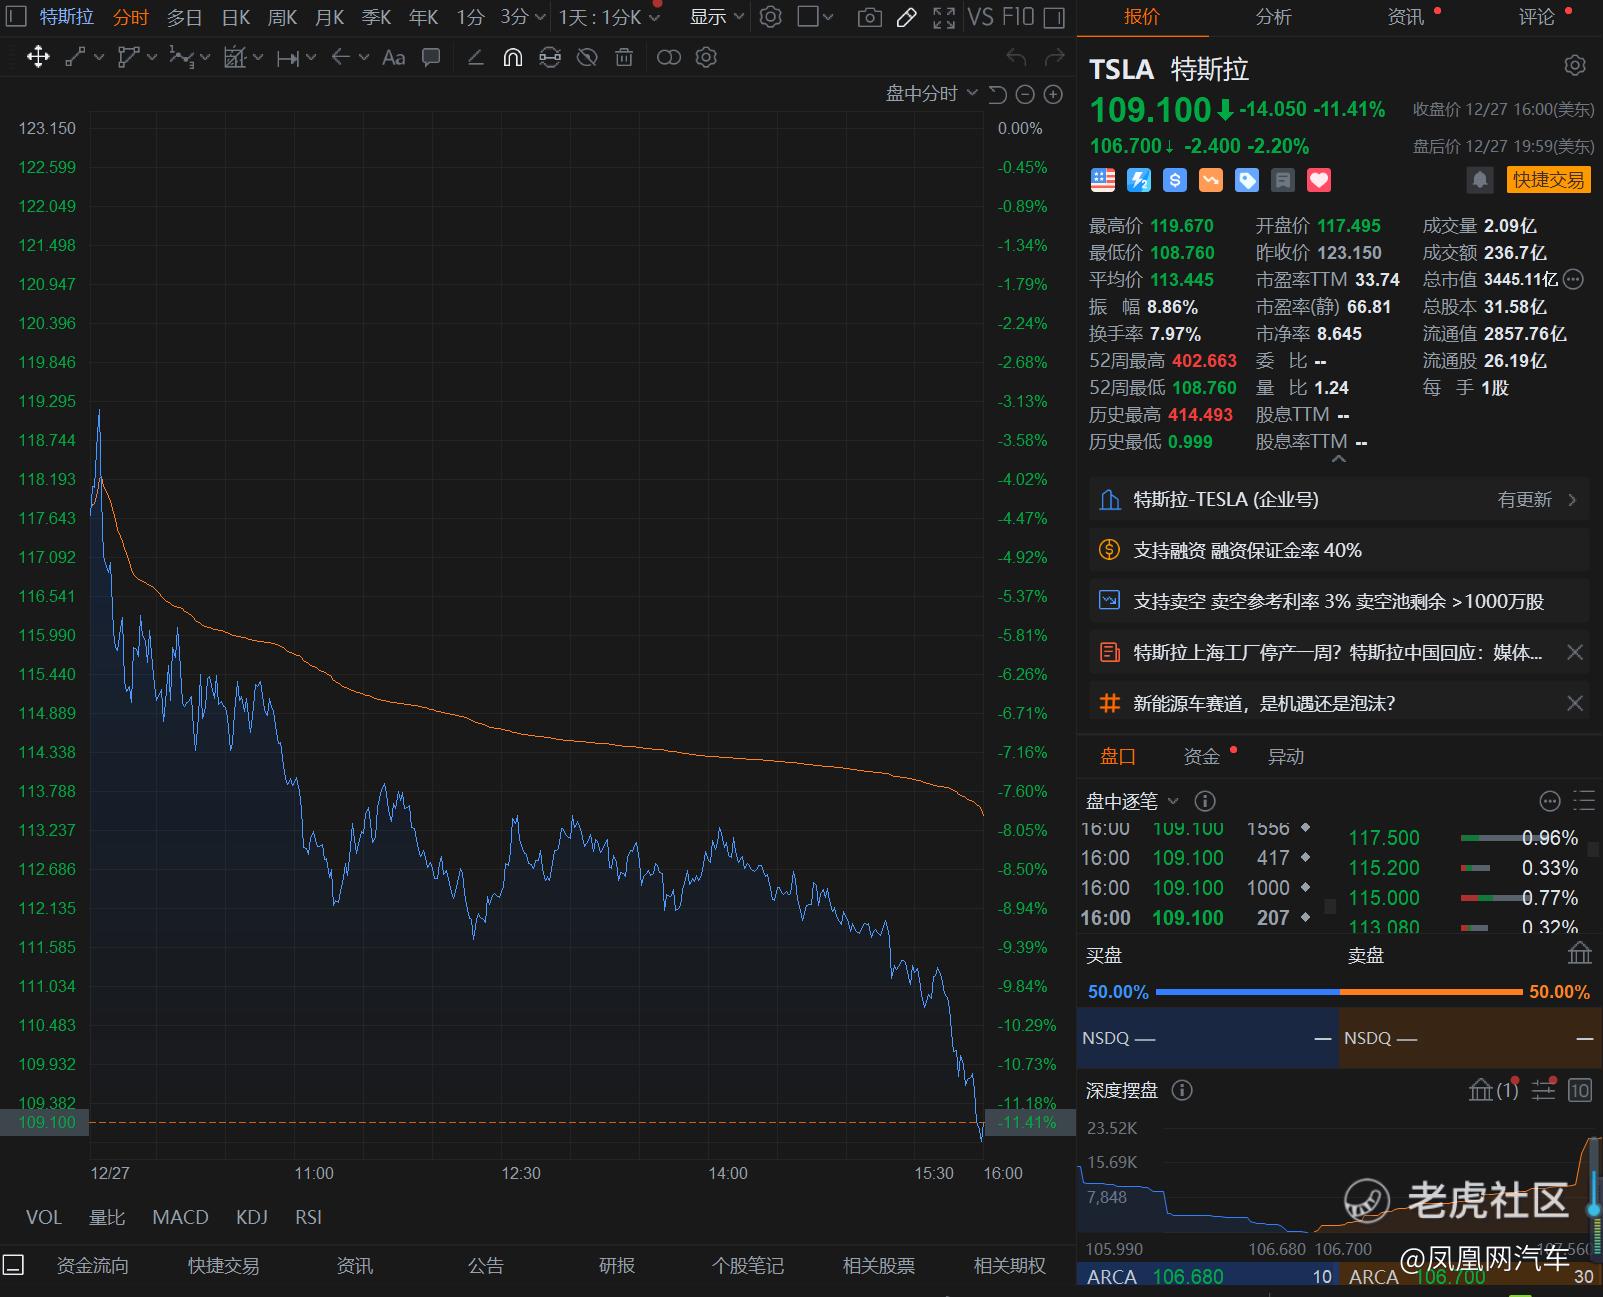Image resolution: width=1603 pixels, height=1297 pixels.
Task: Expand the arrow tool dropdown
Action: 363,57
